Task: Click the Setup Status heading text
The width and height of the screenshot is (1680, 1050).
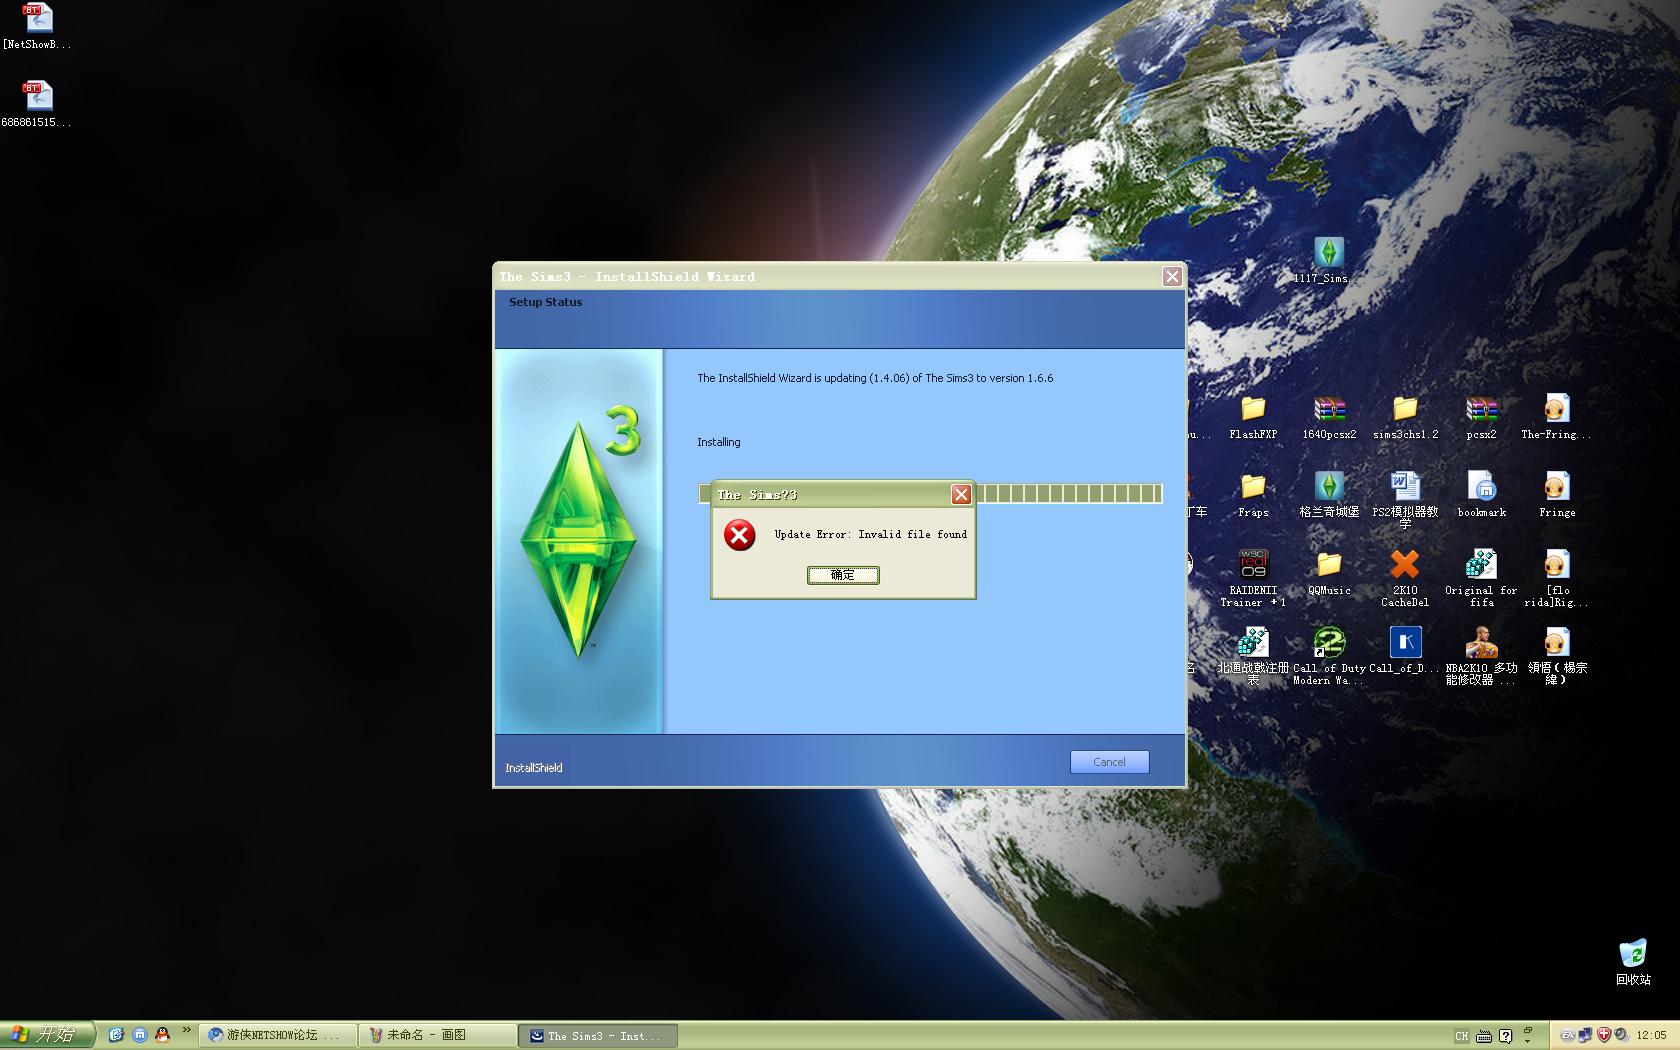Action: click(x=545, y=302)
